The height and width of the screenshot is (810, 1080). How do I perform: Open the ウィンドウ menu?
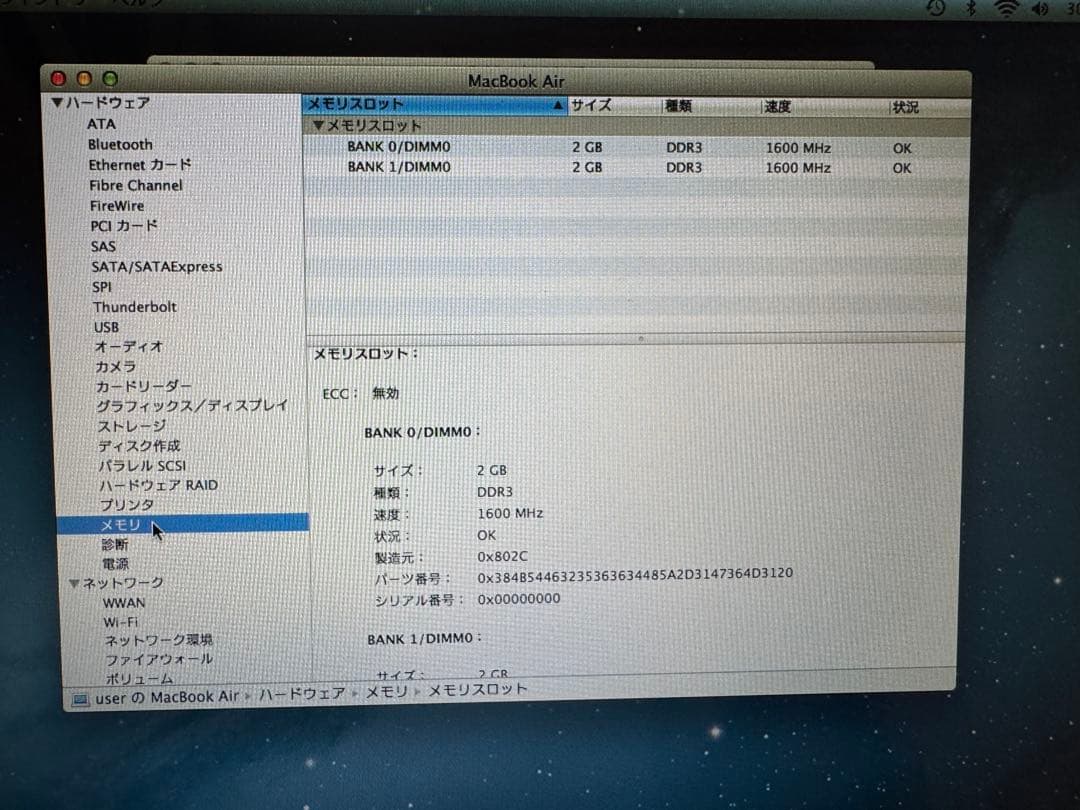(45, 4)
